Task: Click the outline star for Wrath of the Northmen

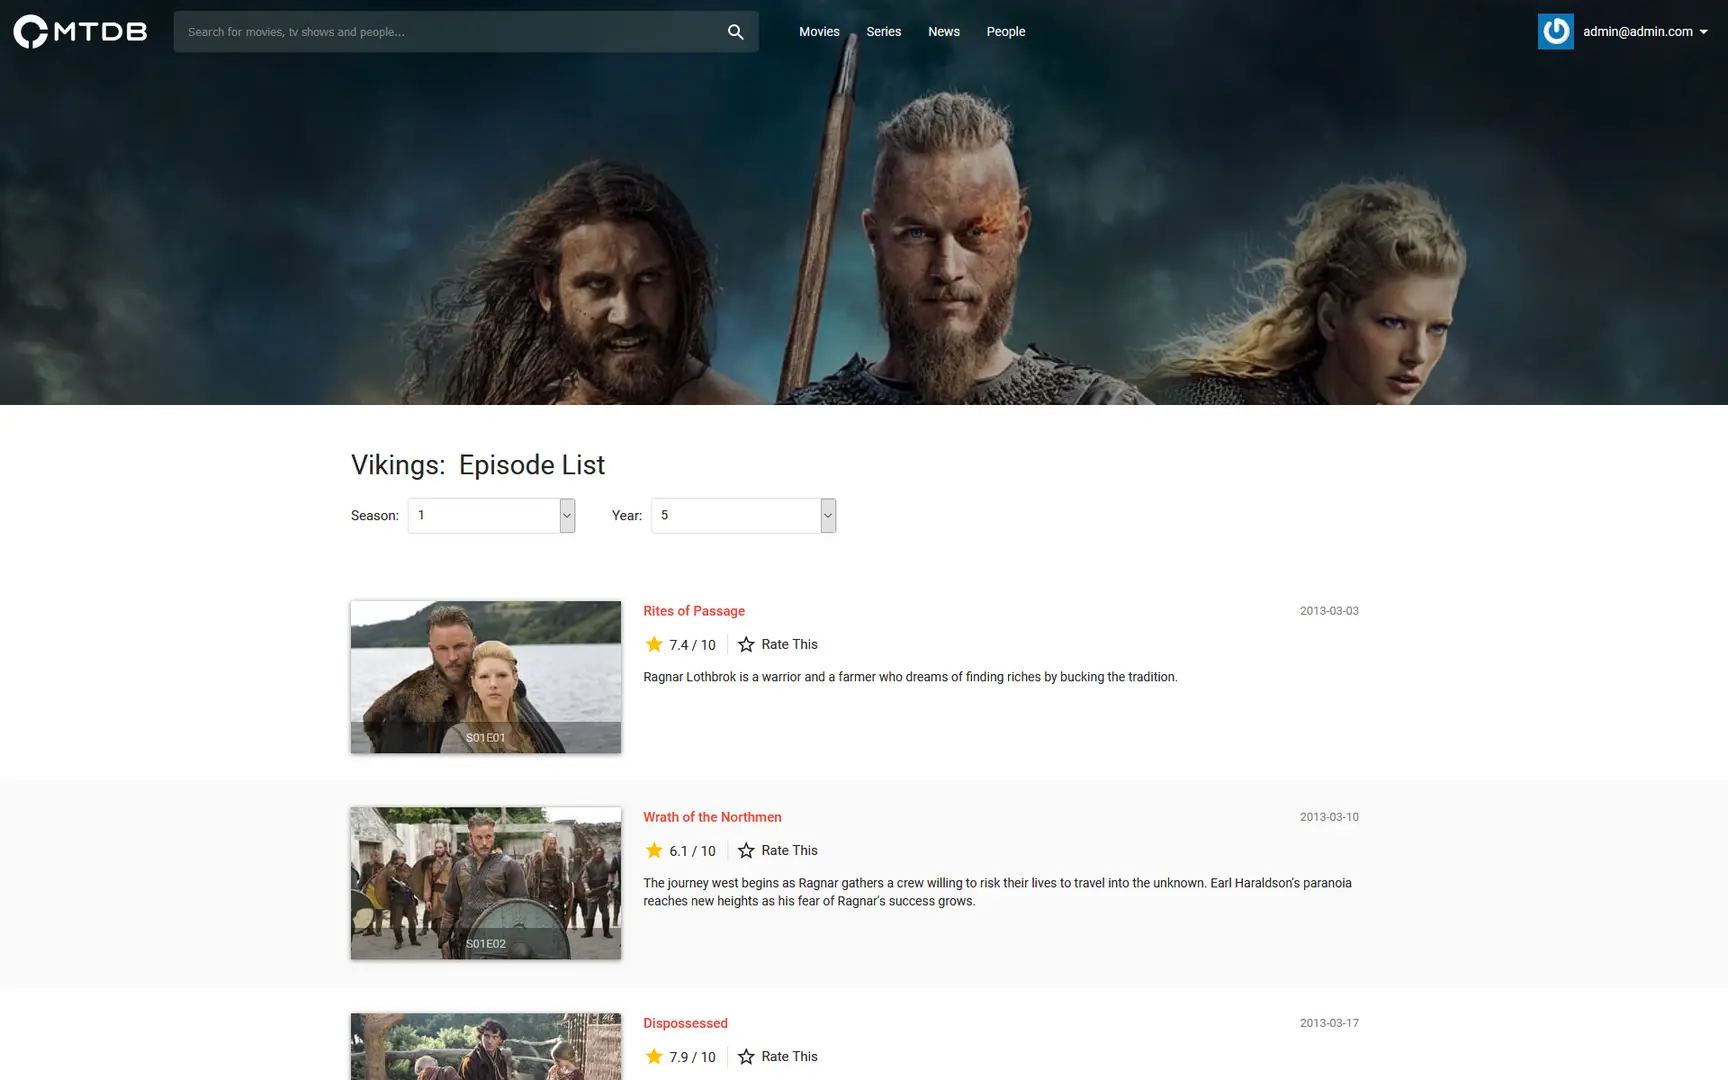Action: pos(746,850)
